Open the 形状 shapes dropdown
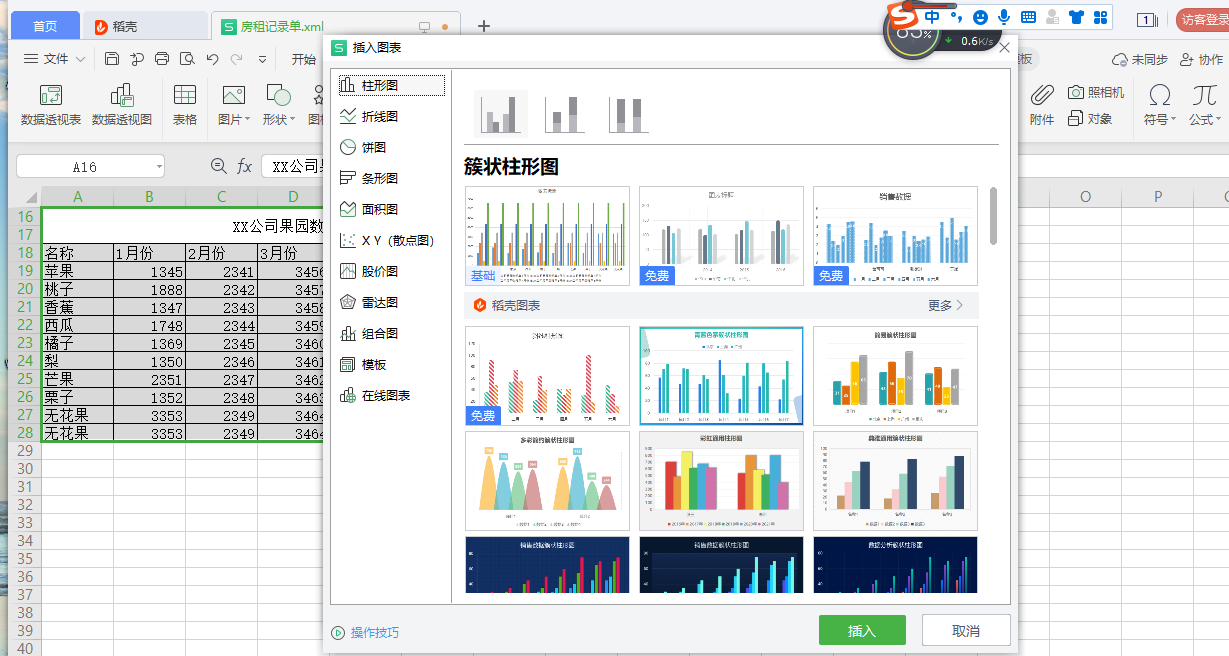 [x=279, y=106]
